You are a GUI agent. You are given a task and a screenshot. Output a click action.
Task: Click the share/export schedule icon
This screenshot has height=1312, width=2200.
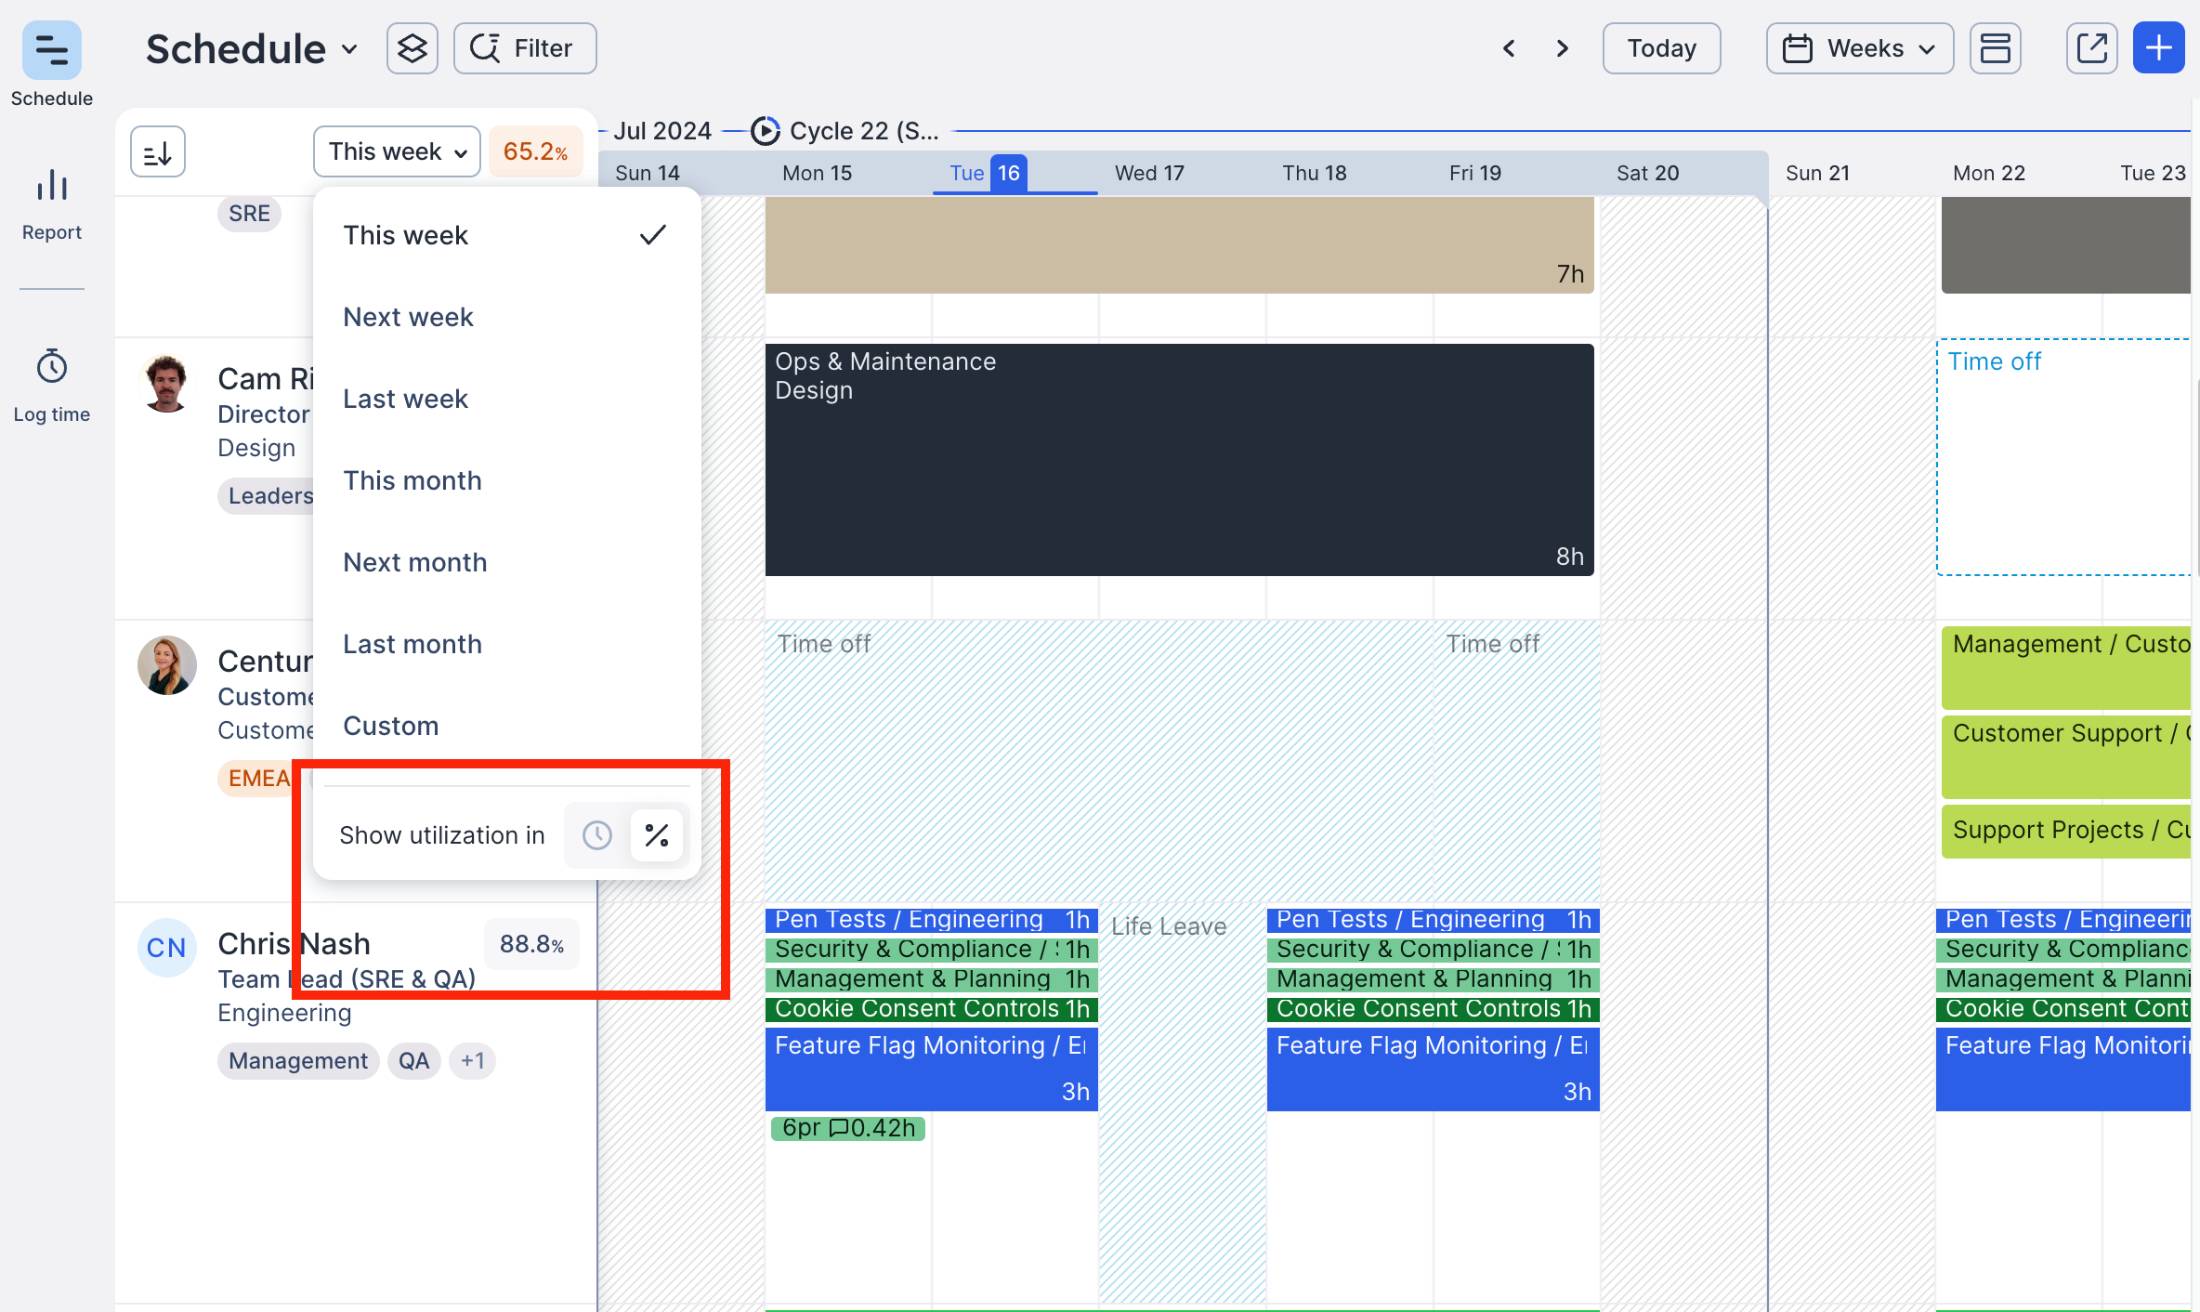[2091, 48]
